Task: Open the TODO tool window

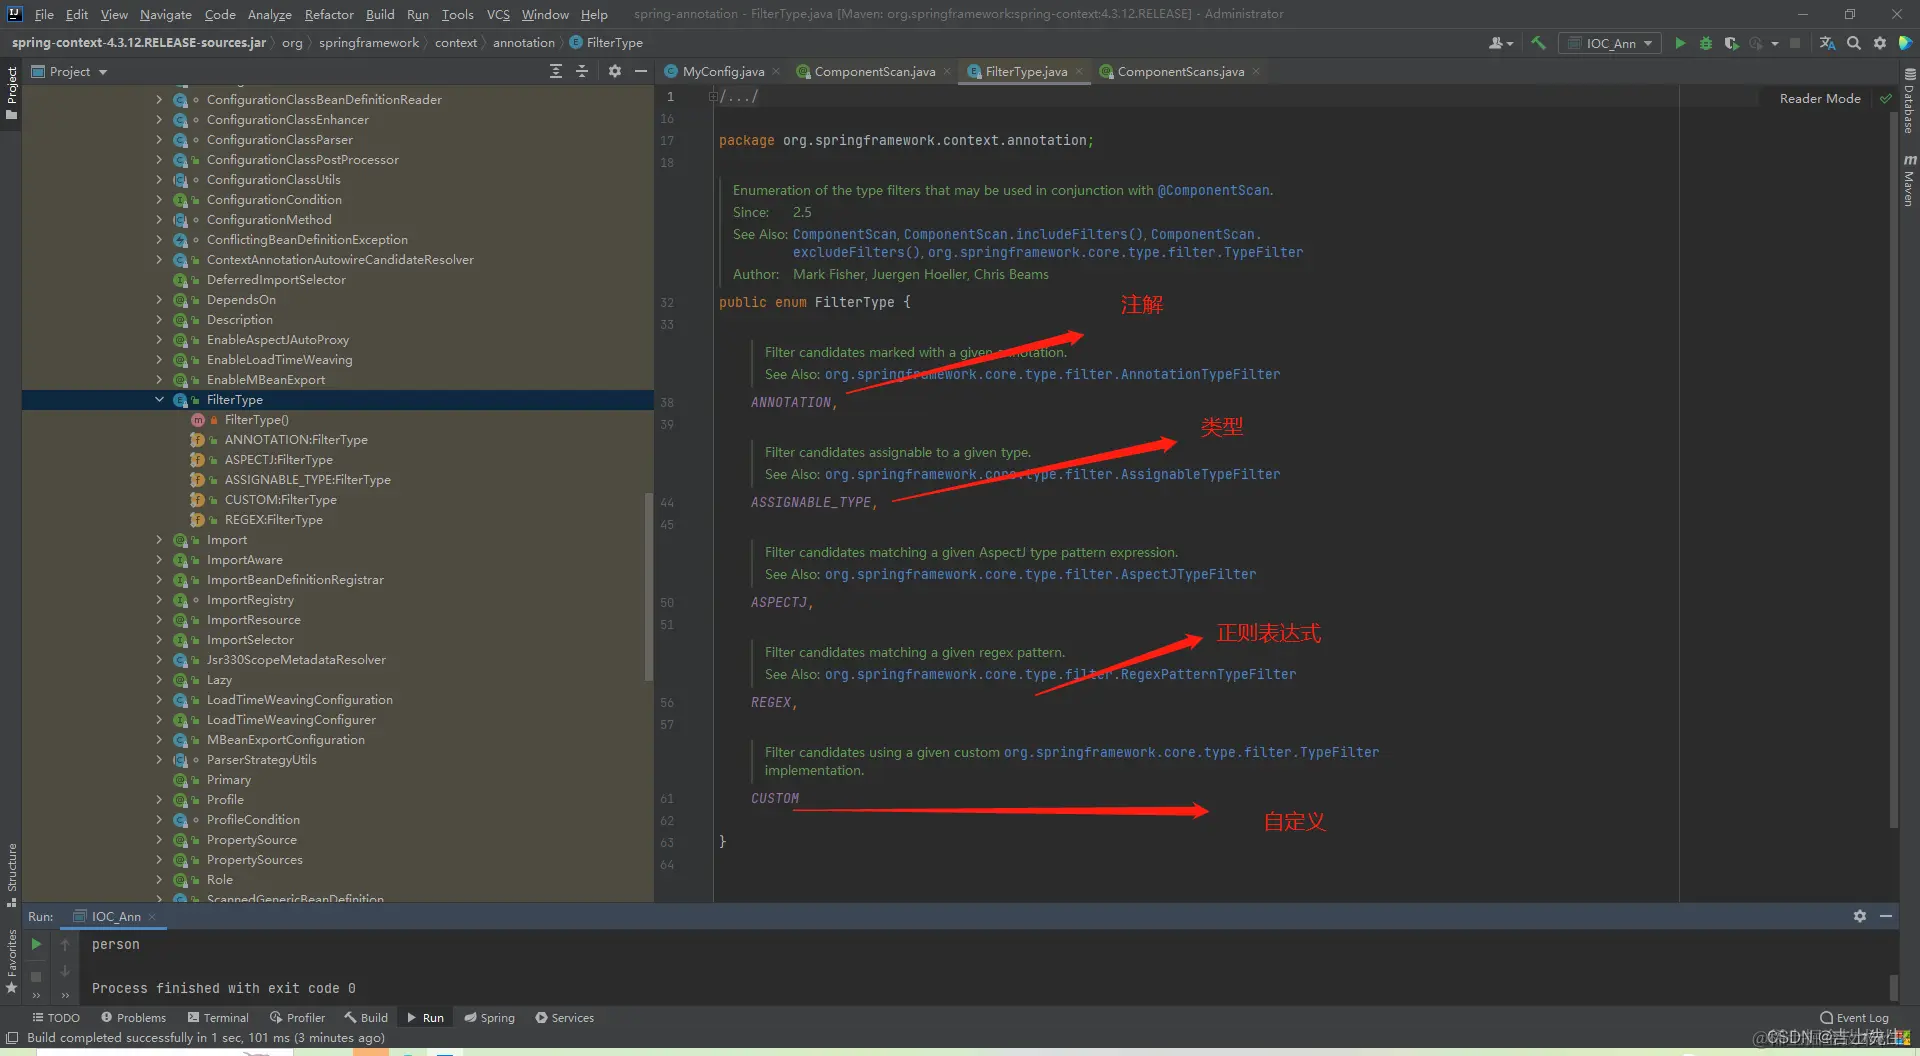Action: coord(56,1018)
